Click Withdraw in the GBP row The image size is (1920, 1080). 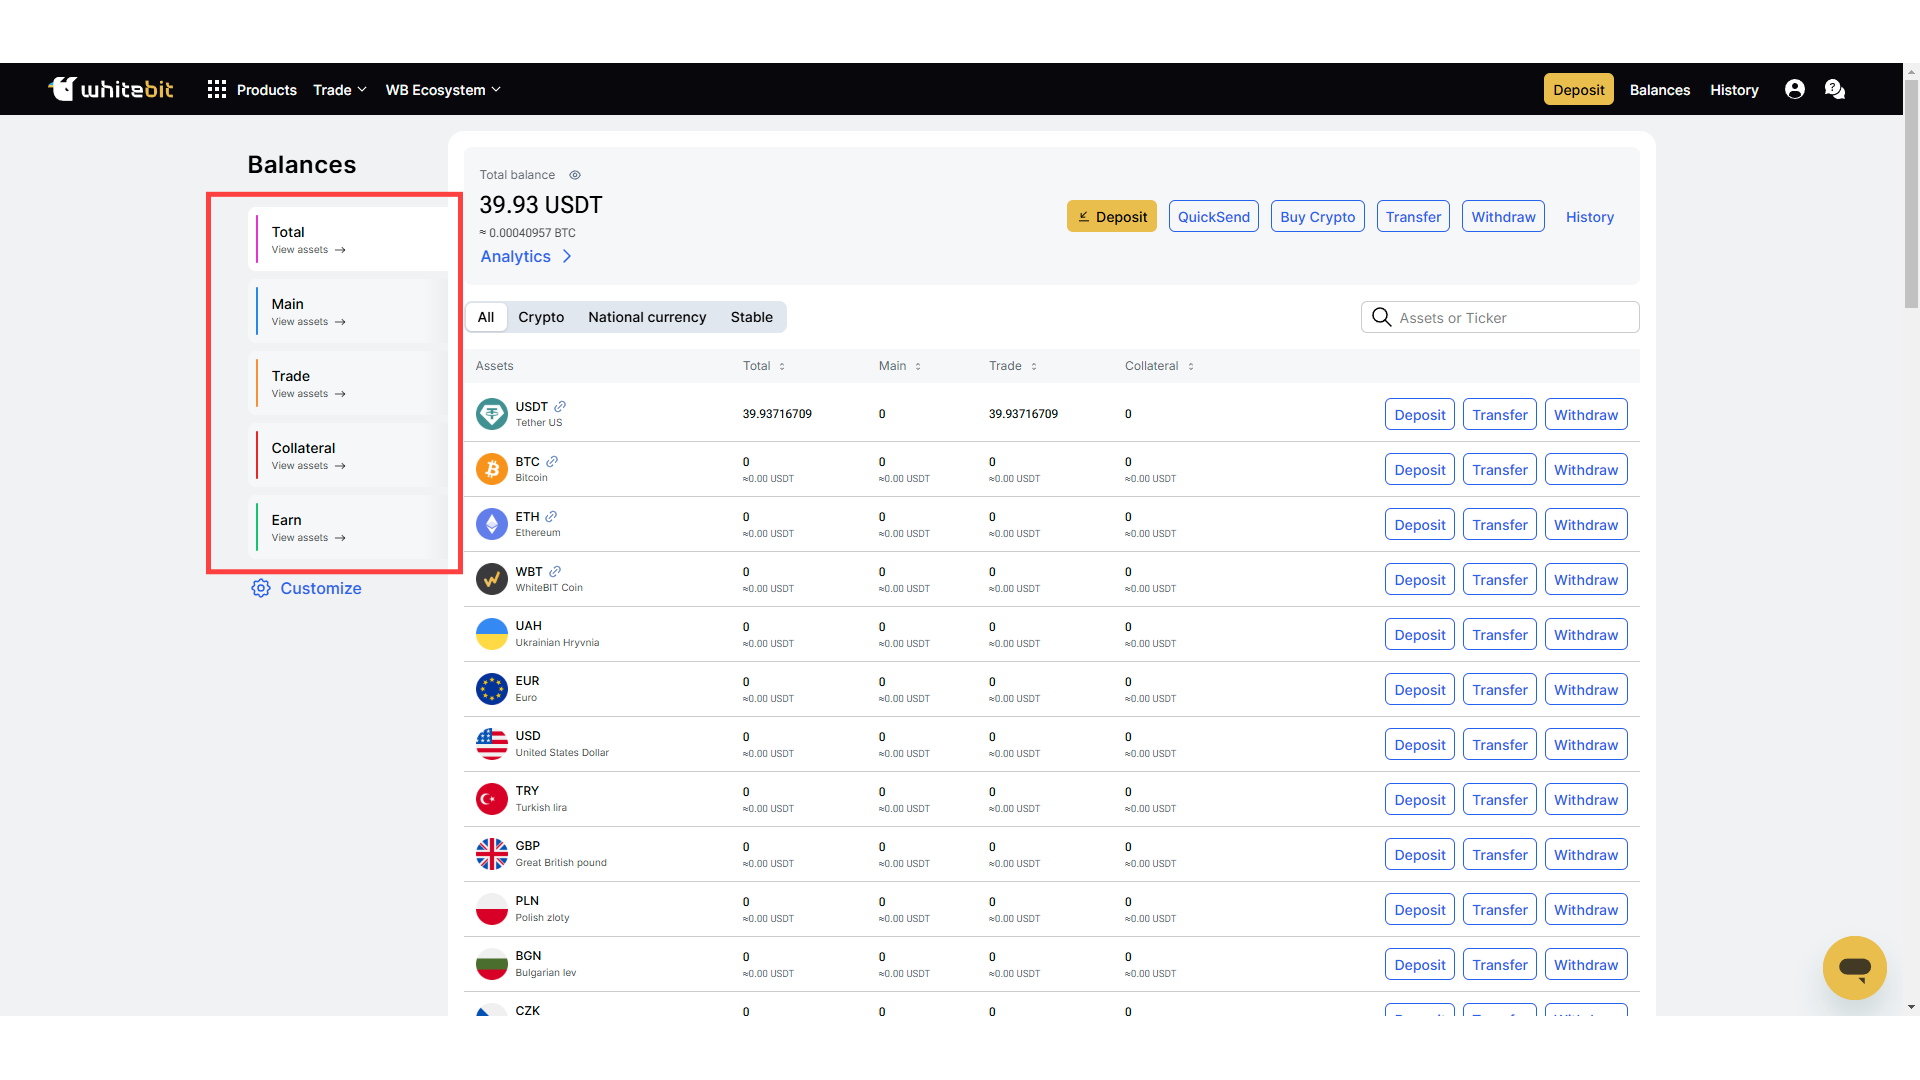(1586, 854)
